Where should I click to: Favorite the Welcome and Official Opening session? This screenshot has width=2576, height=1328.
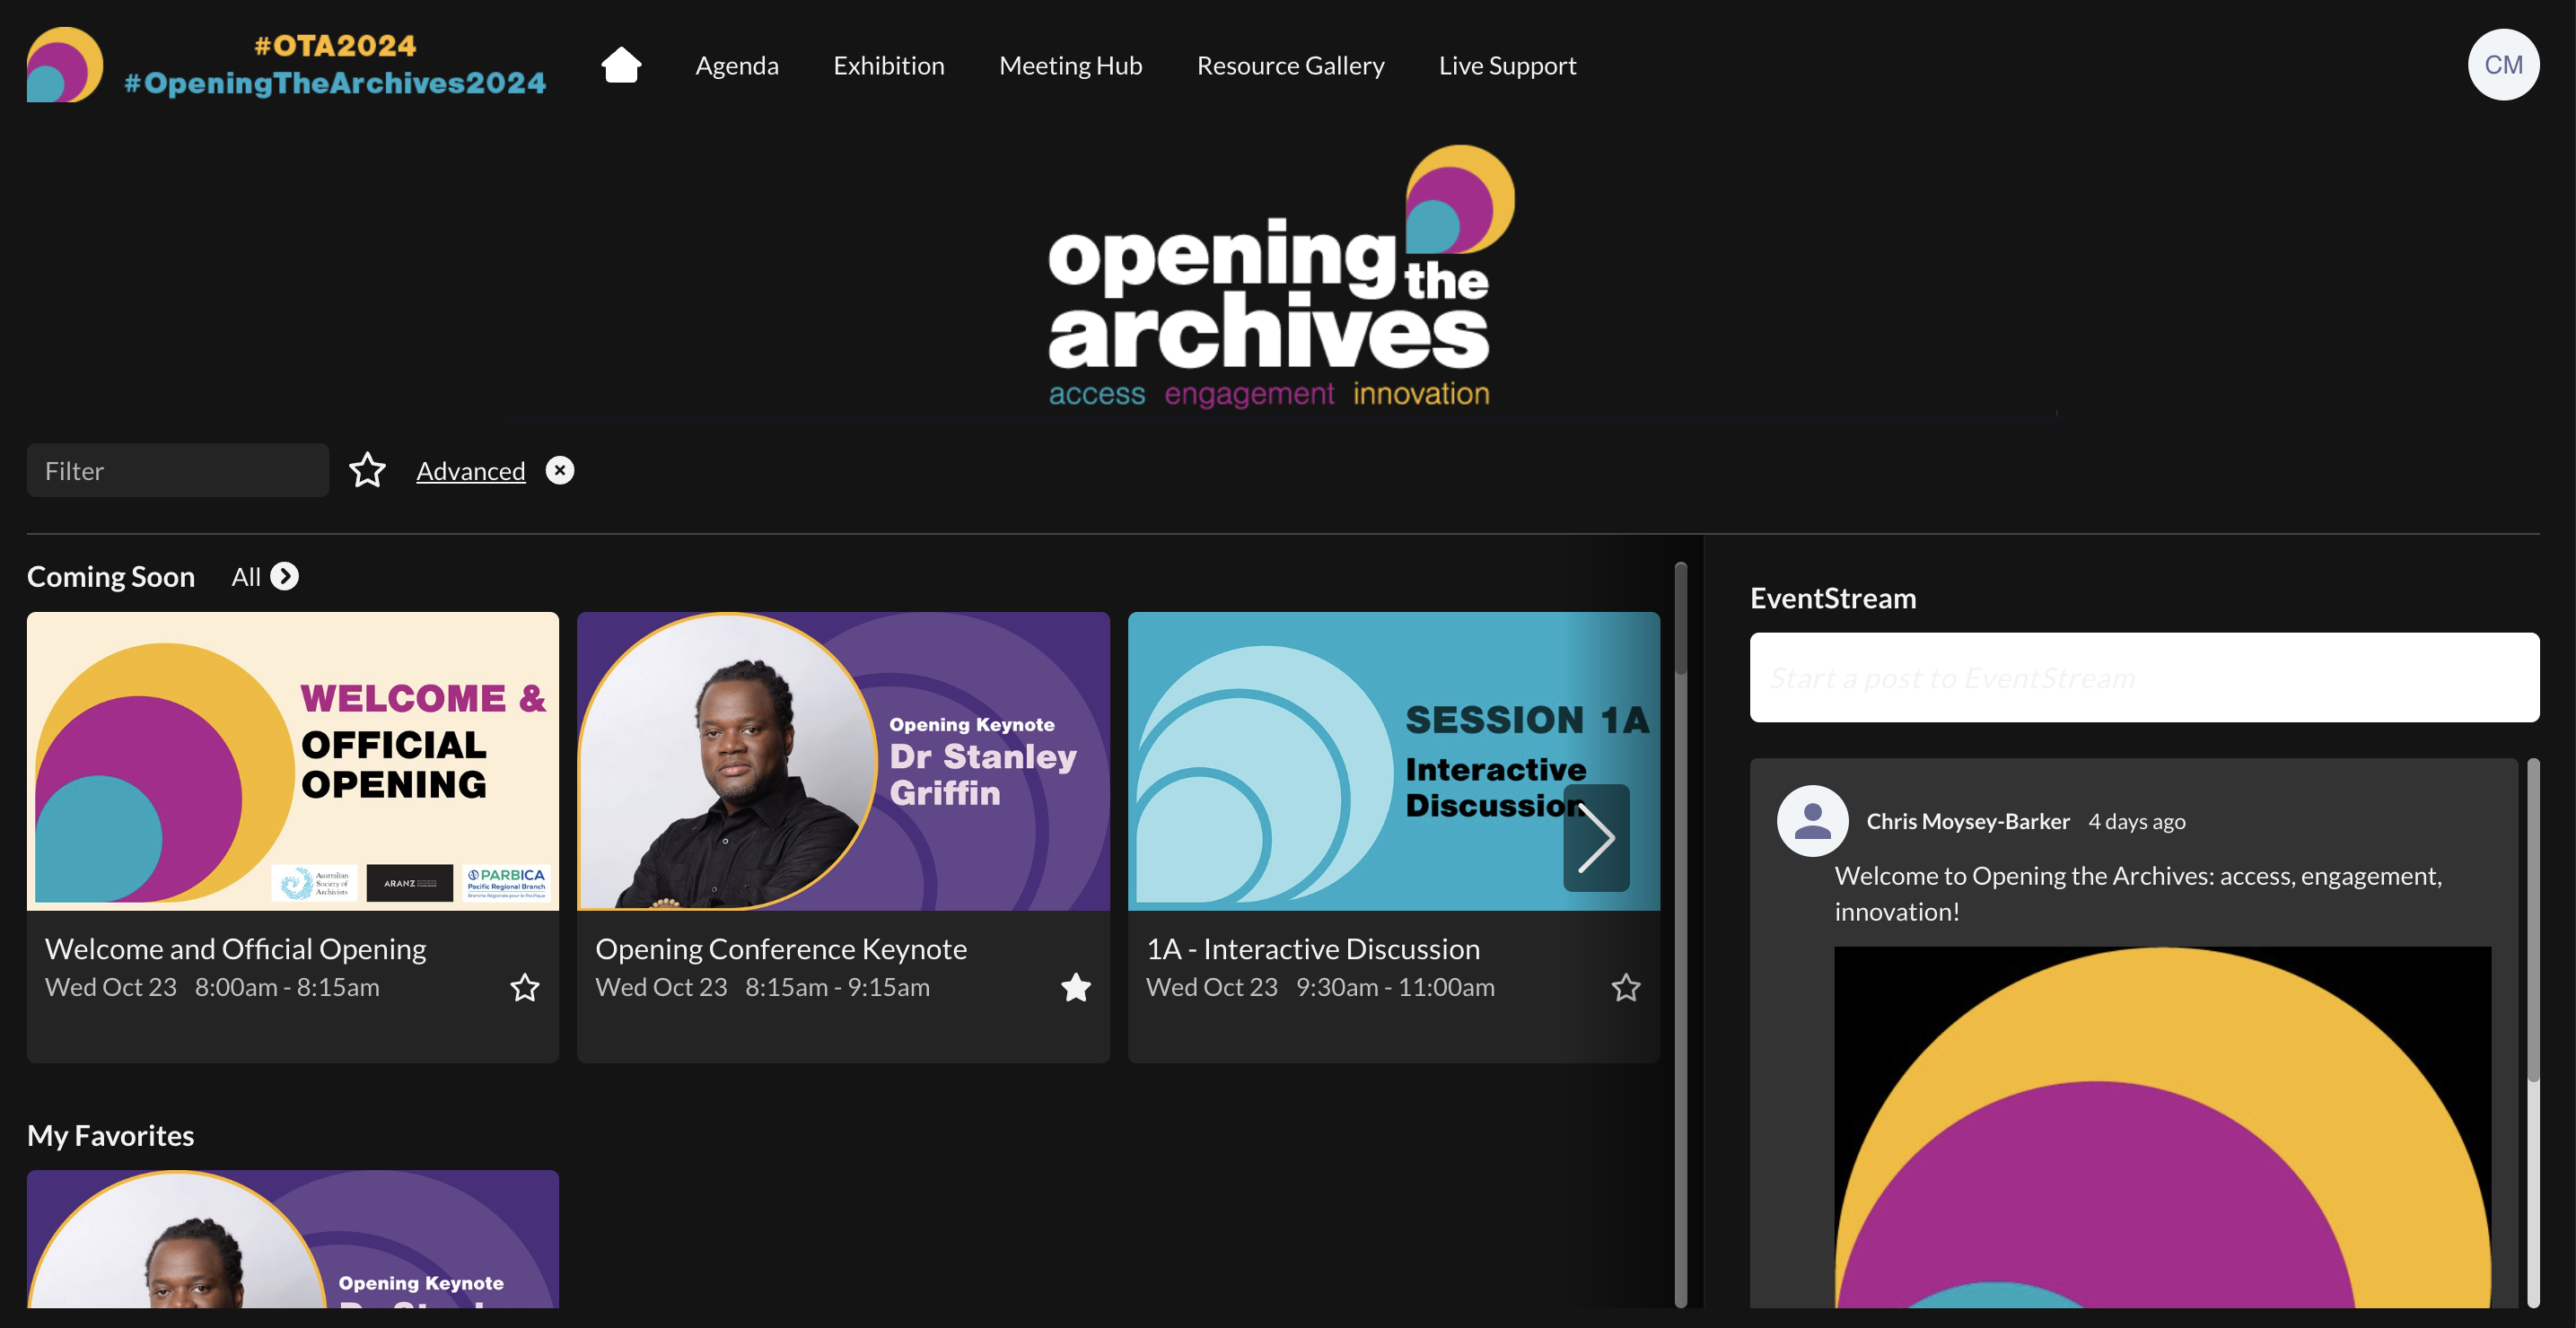pyautogui.click(x=525, y=988)
